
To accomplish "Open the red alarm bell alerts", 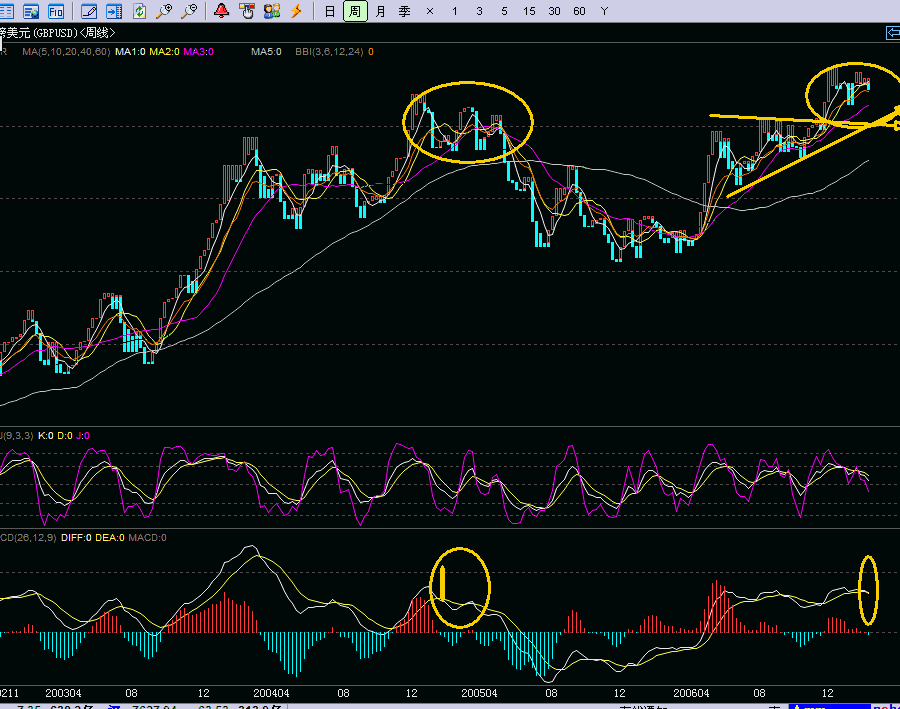I will tap(222, 11).
